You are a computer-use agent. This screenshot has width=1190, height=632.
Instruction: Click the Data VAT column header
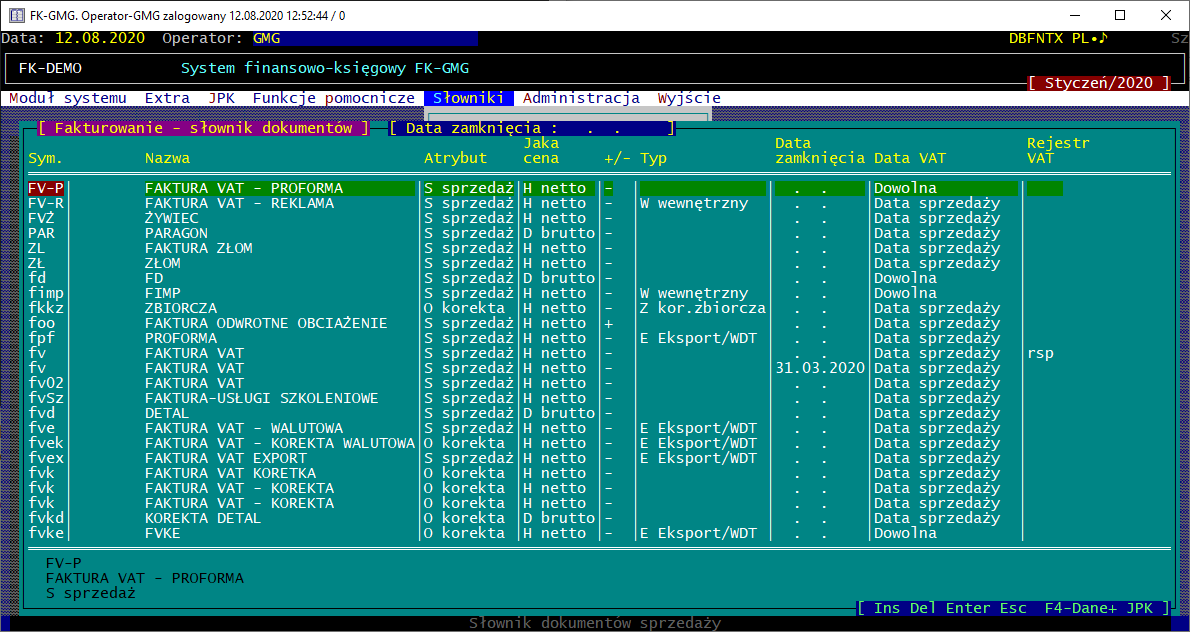[910, 159]
